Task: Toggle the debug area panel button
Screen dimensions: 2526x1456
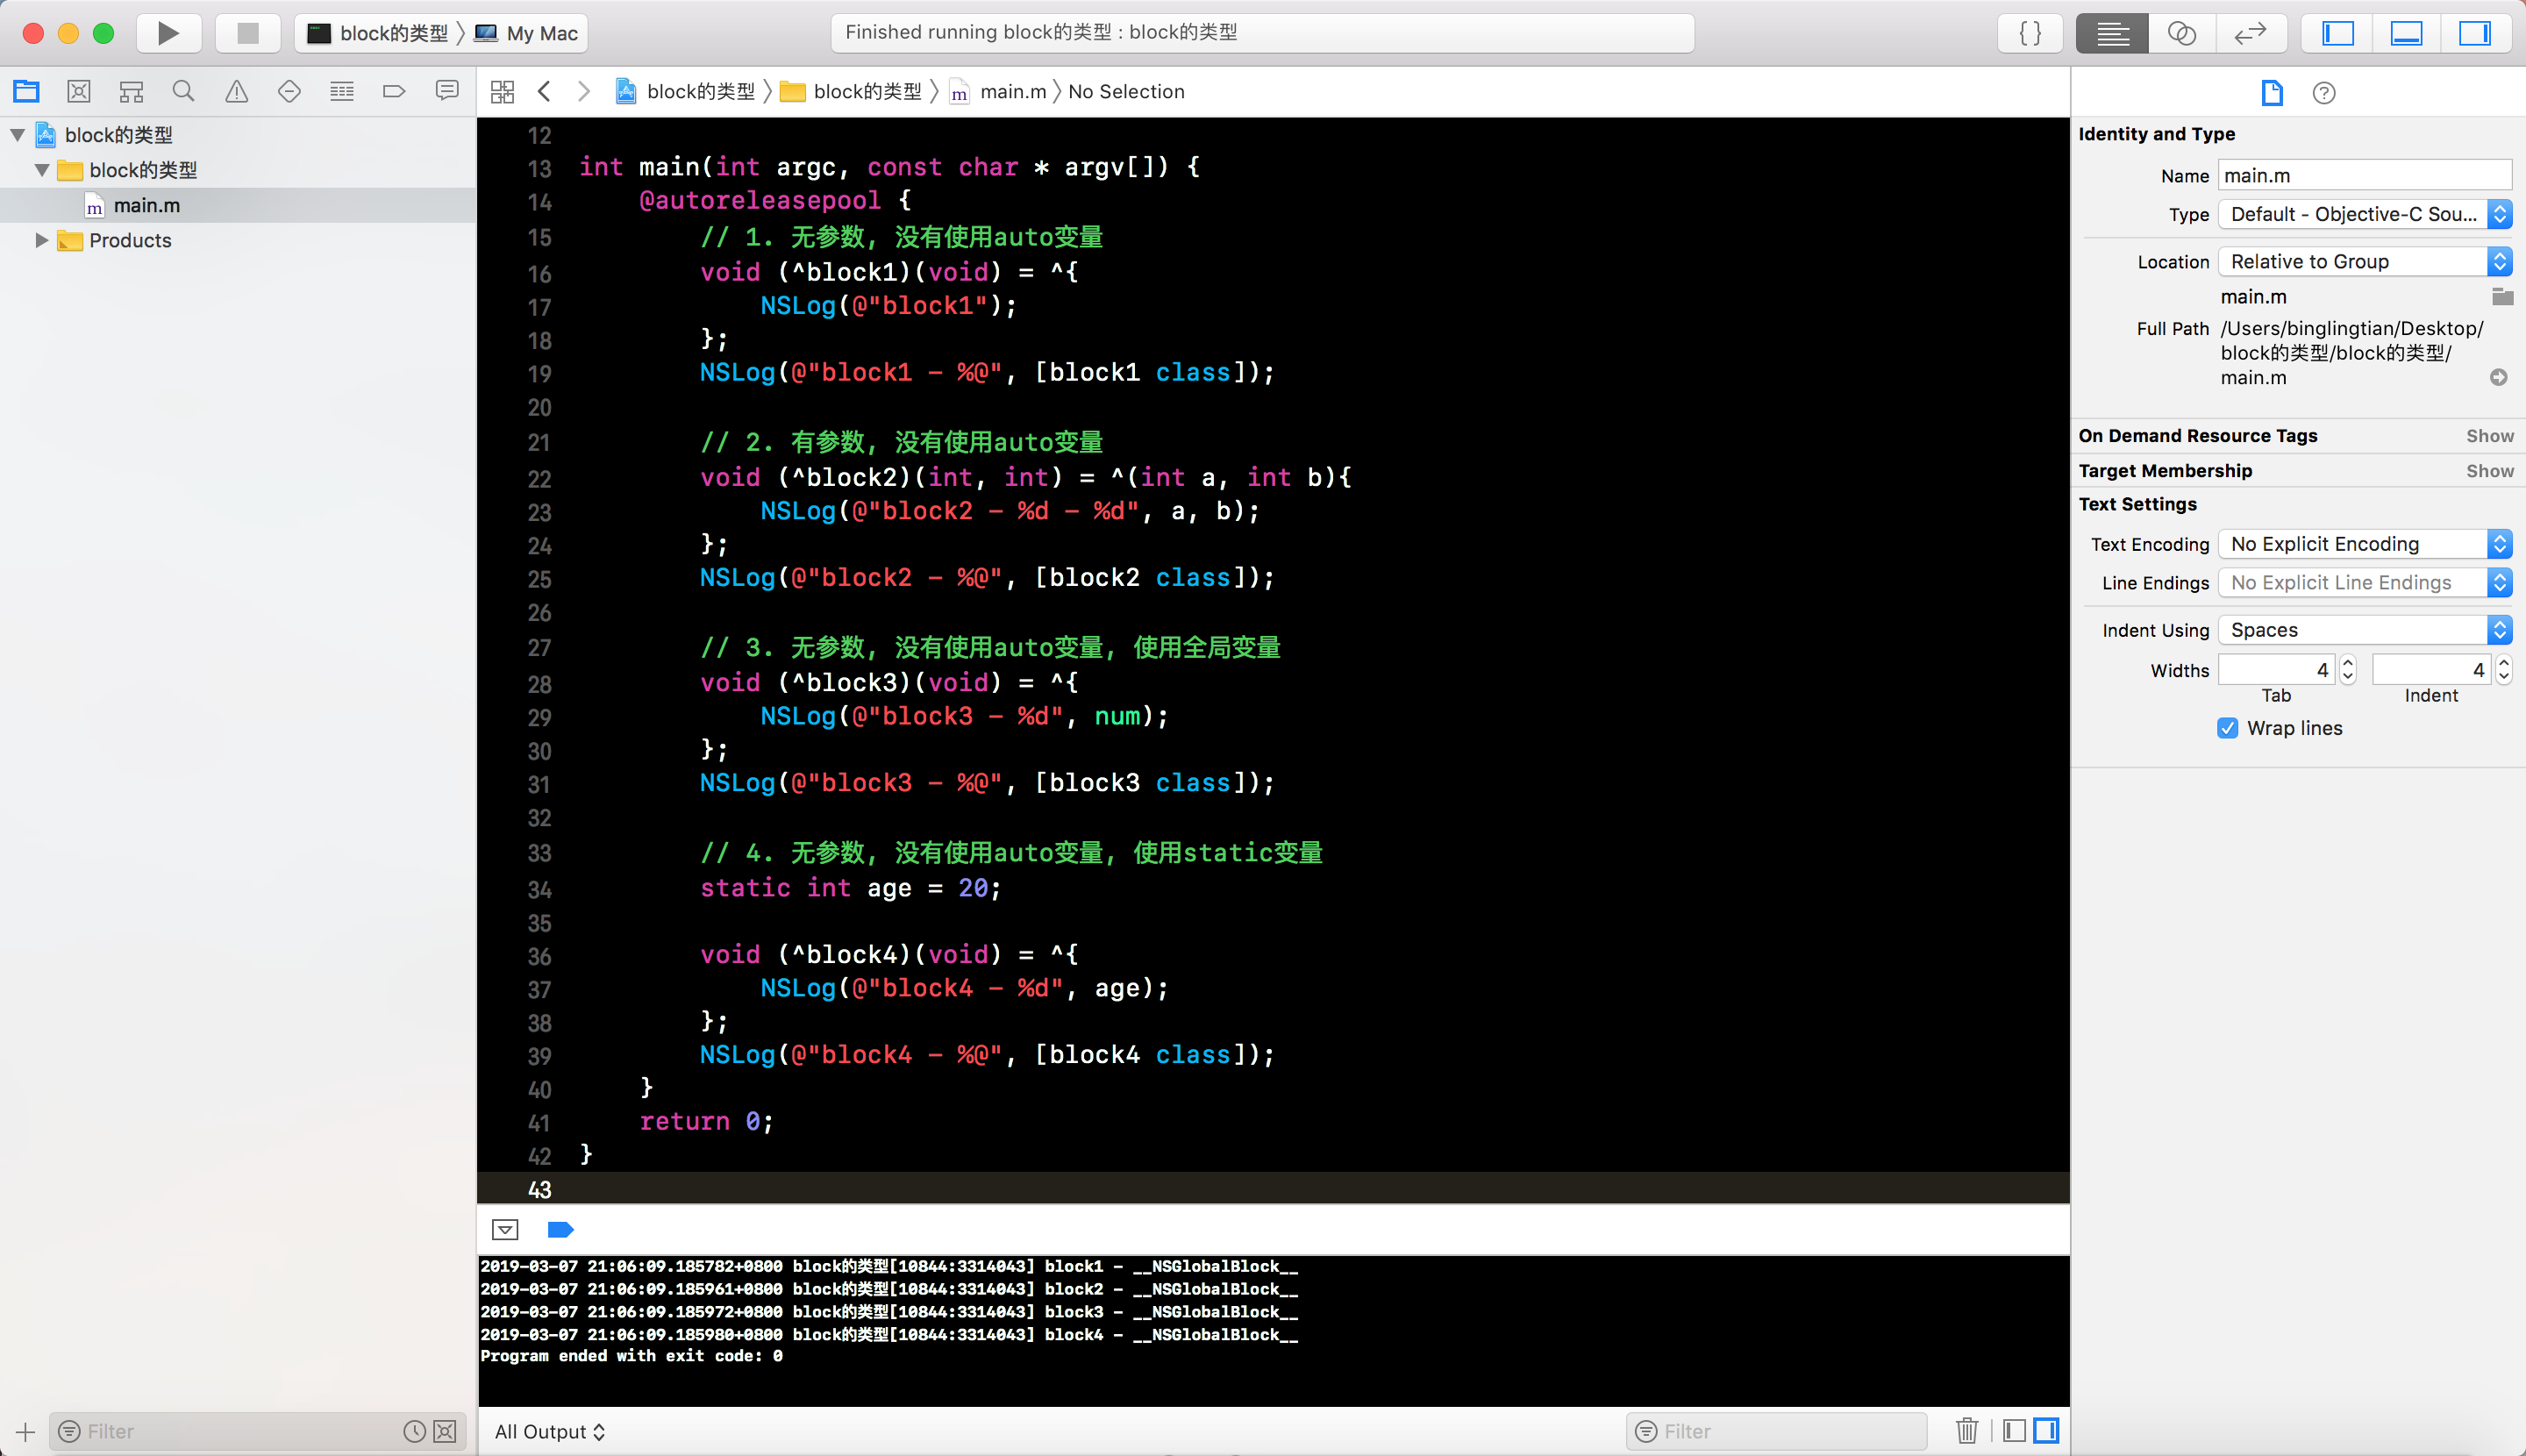Action: click(x=2406, y=33)
